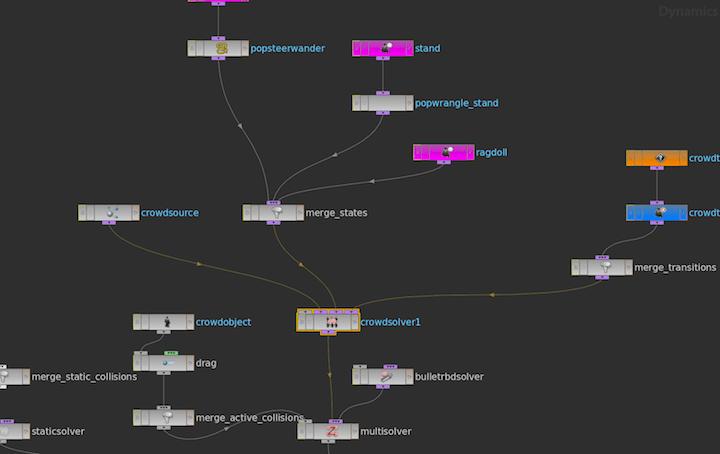Click the ragdoll node icon
Image resolution: width=720 pixels, height=454 pixels.
(444, 153)
